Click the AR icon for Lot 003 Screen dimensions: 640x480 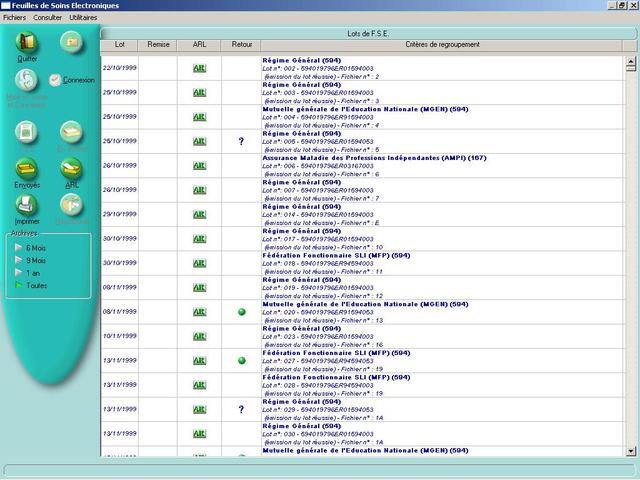pyautogui.click(x=200, y=93)
